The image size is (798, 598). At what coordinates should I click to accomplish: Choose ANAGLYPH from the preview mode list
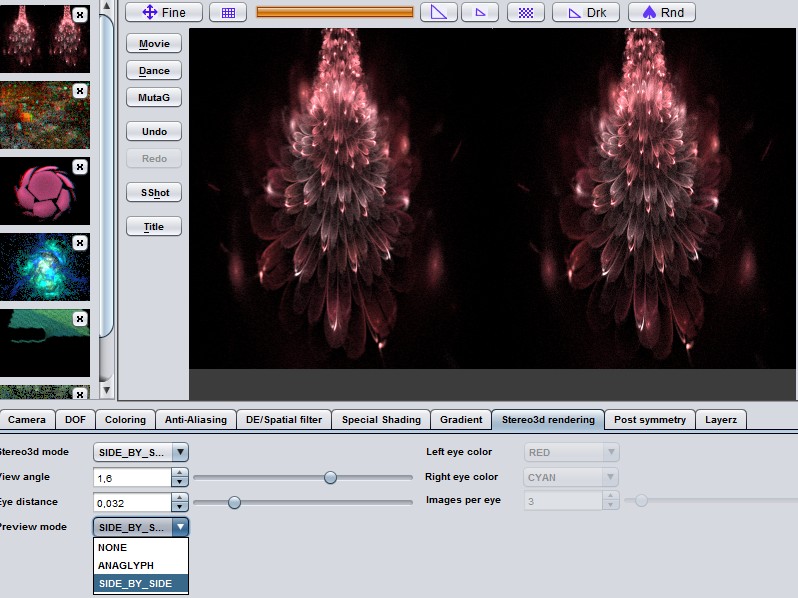pos(126,566)
